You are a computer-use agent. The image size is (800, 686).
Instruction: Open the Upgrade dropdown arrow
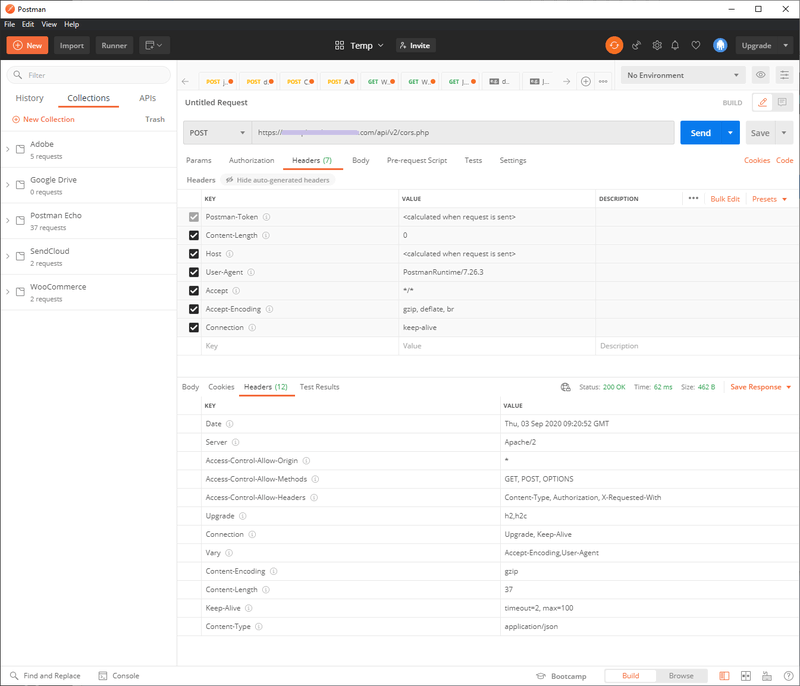click(x=786, y=45)
